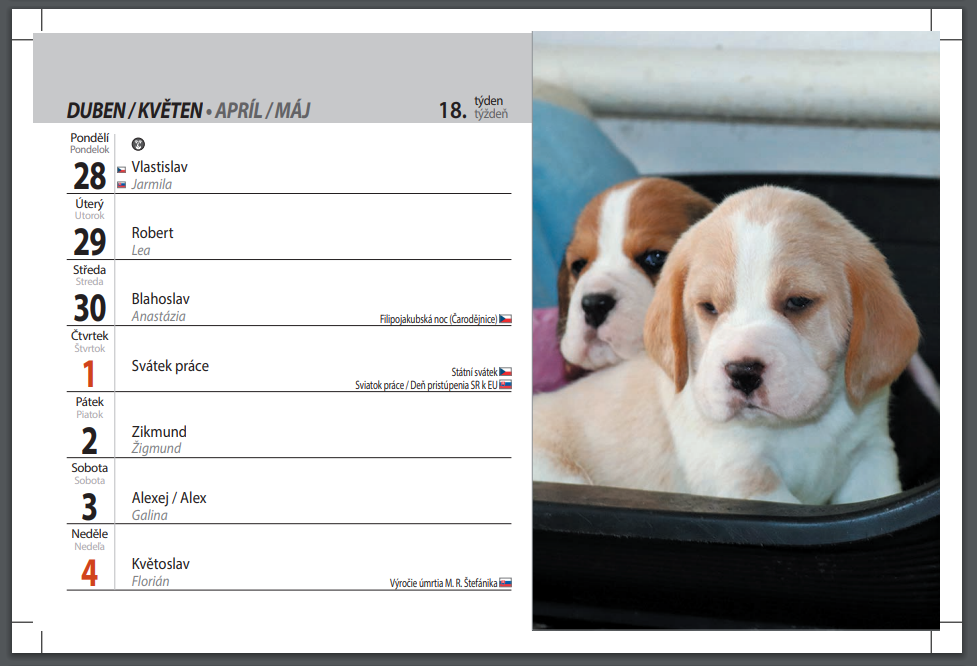The image size is (977, 666).
Task: Select the date number 29 for Úterý
Action: (89, 242)
